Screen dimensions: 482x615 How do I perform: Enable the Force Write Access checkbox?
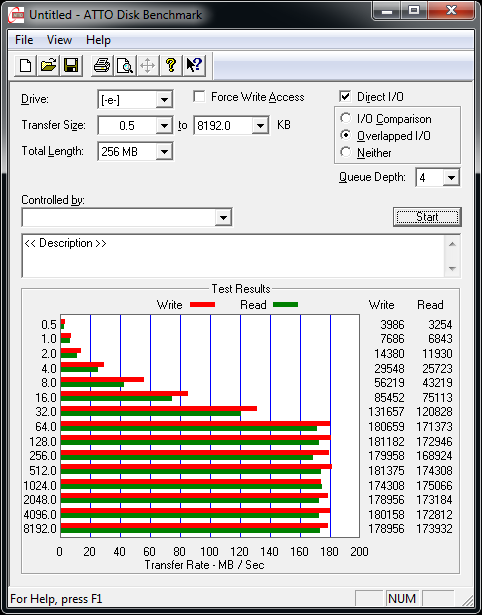[199, 96]
